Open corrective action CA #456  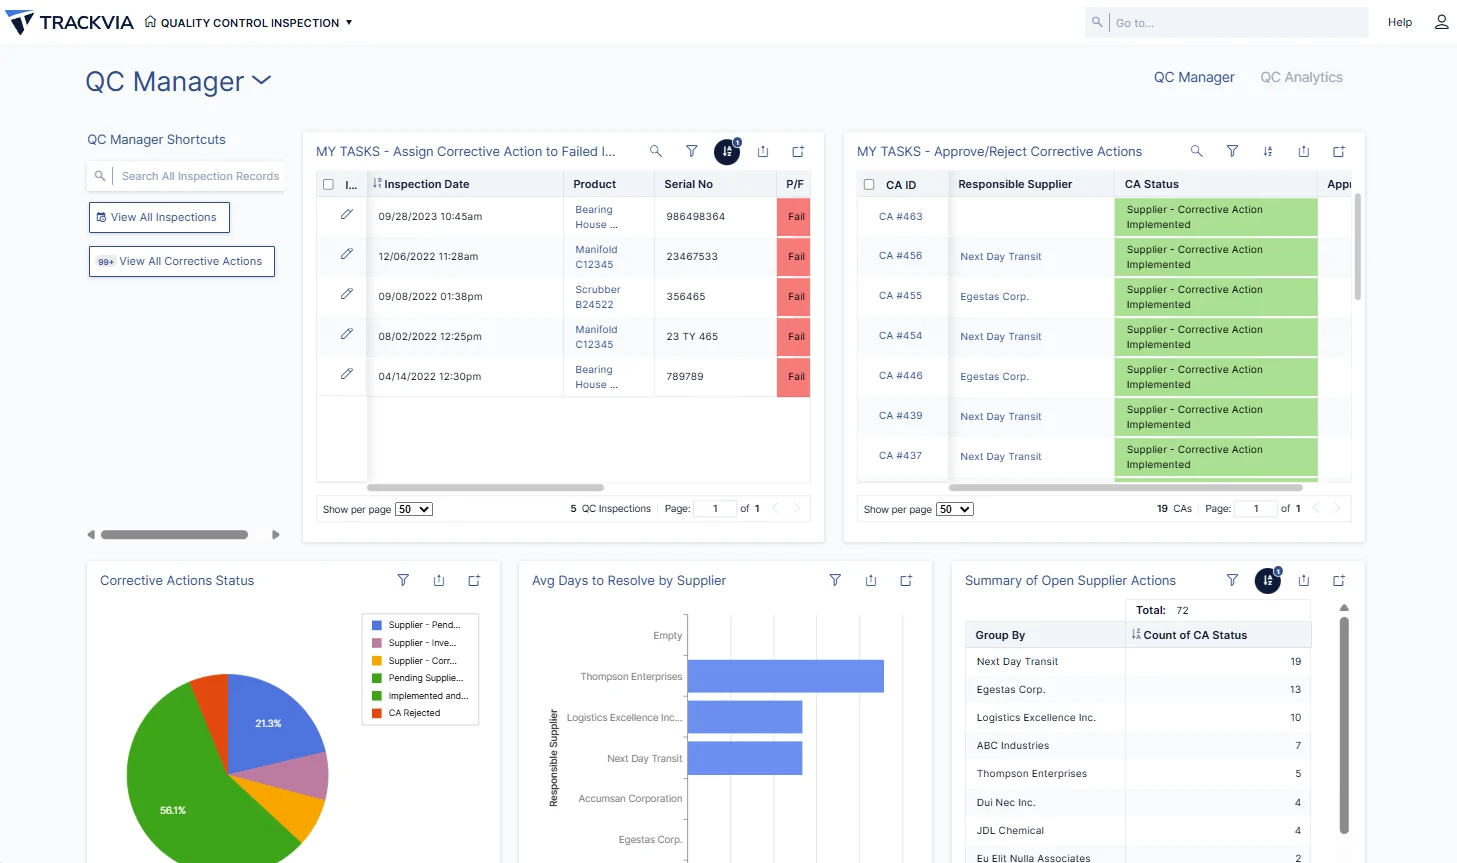click(x=901, y=256)
